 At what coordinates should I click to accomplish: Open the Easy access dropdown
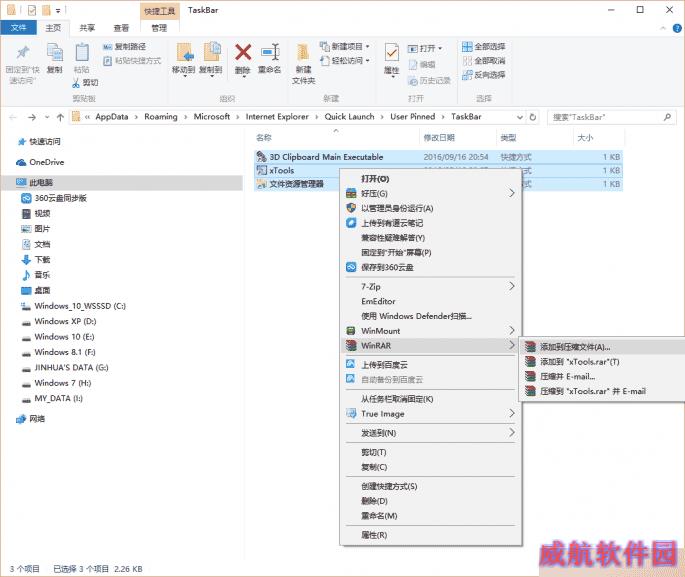click(368, 60)
